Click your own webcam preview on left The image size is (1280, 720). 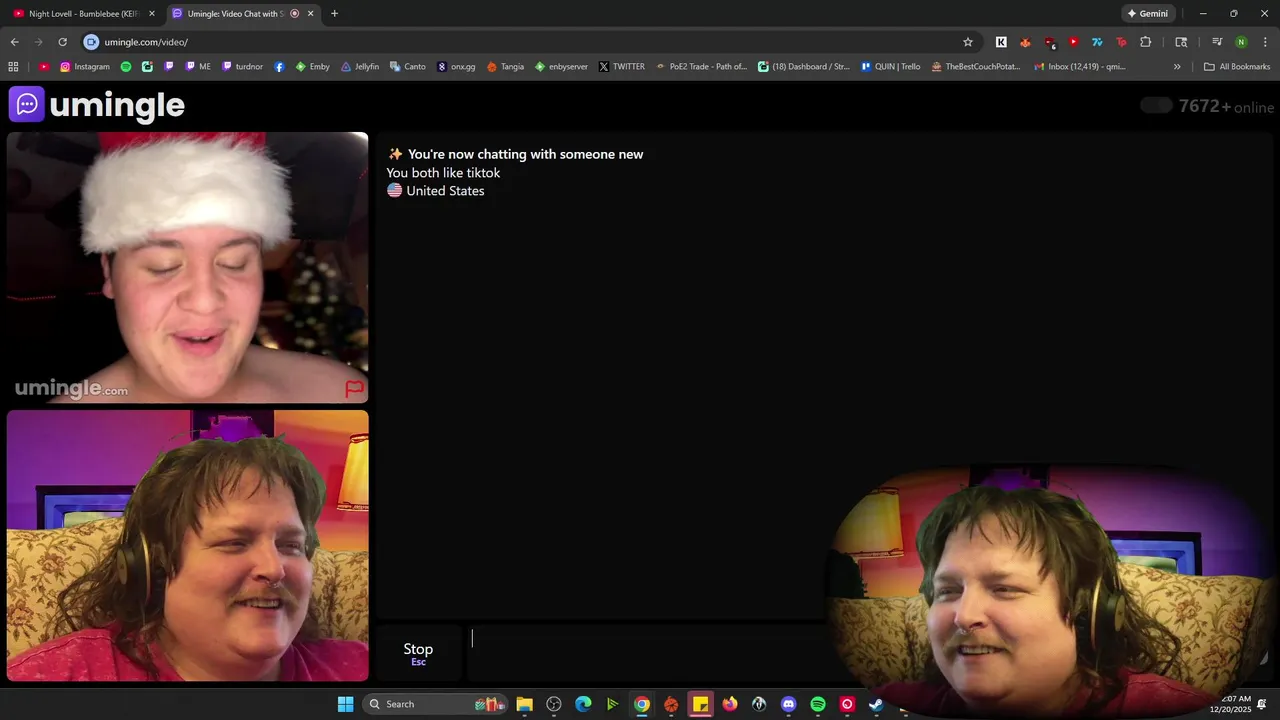pyautogui.click(x=188, y=546)
